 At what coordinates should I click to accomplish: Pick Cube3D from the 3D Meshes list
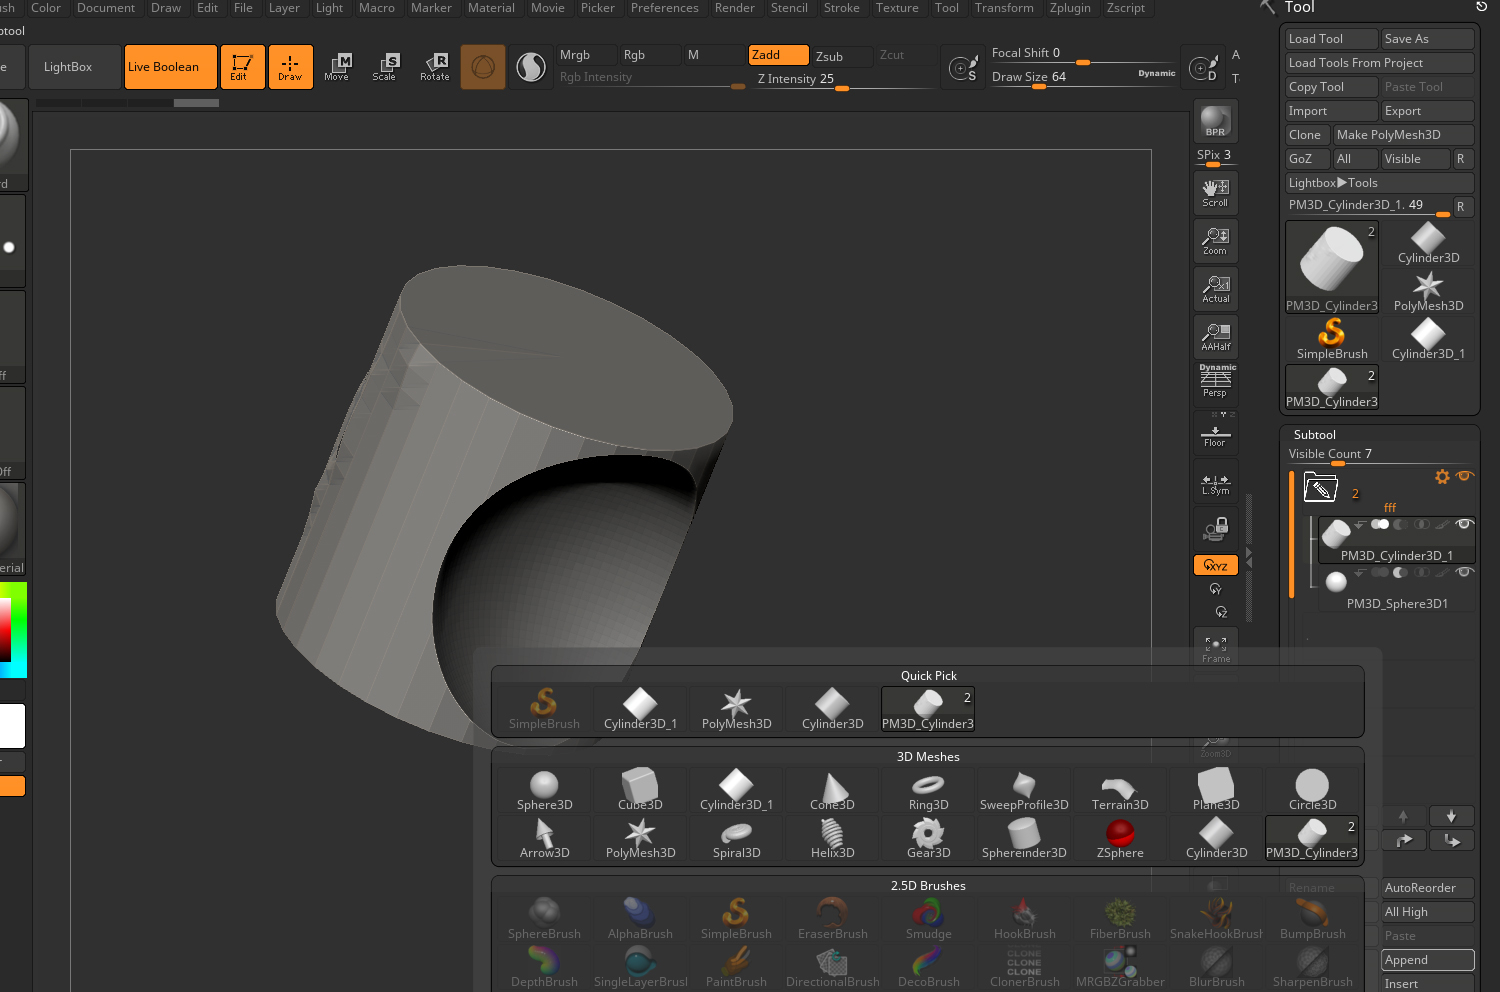point(640,790)
